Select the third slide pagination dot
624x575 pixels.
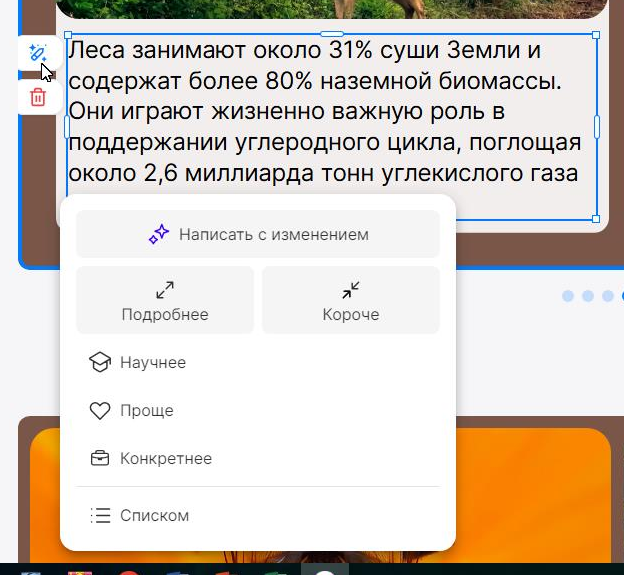pyautogui.click(x=608, y=296)
